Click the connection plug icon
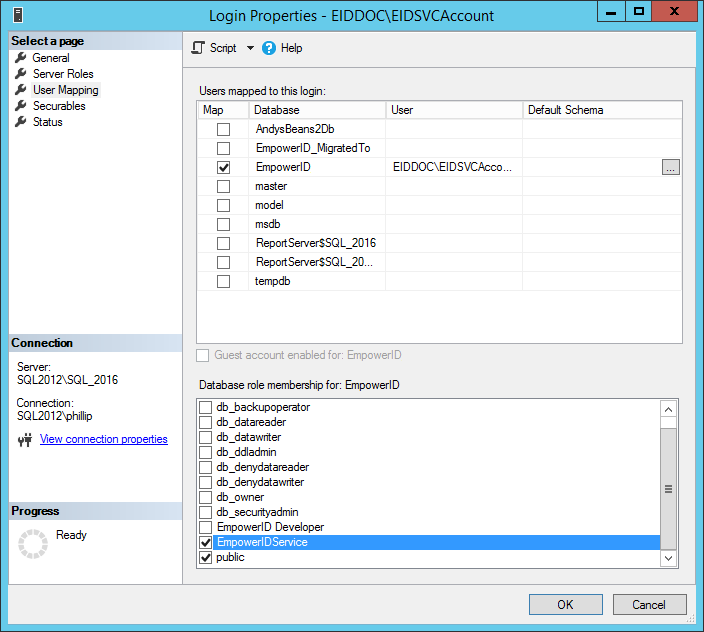The height and width of the screenshot is (632, 704). point(25,439)
